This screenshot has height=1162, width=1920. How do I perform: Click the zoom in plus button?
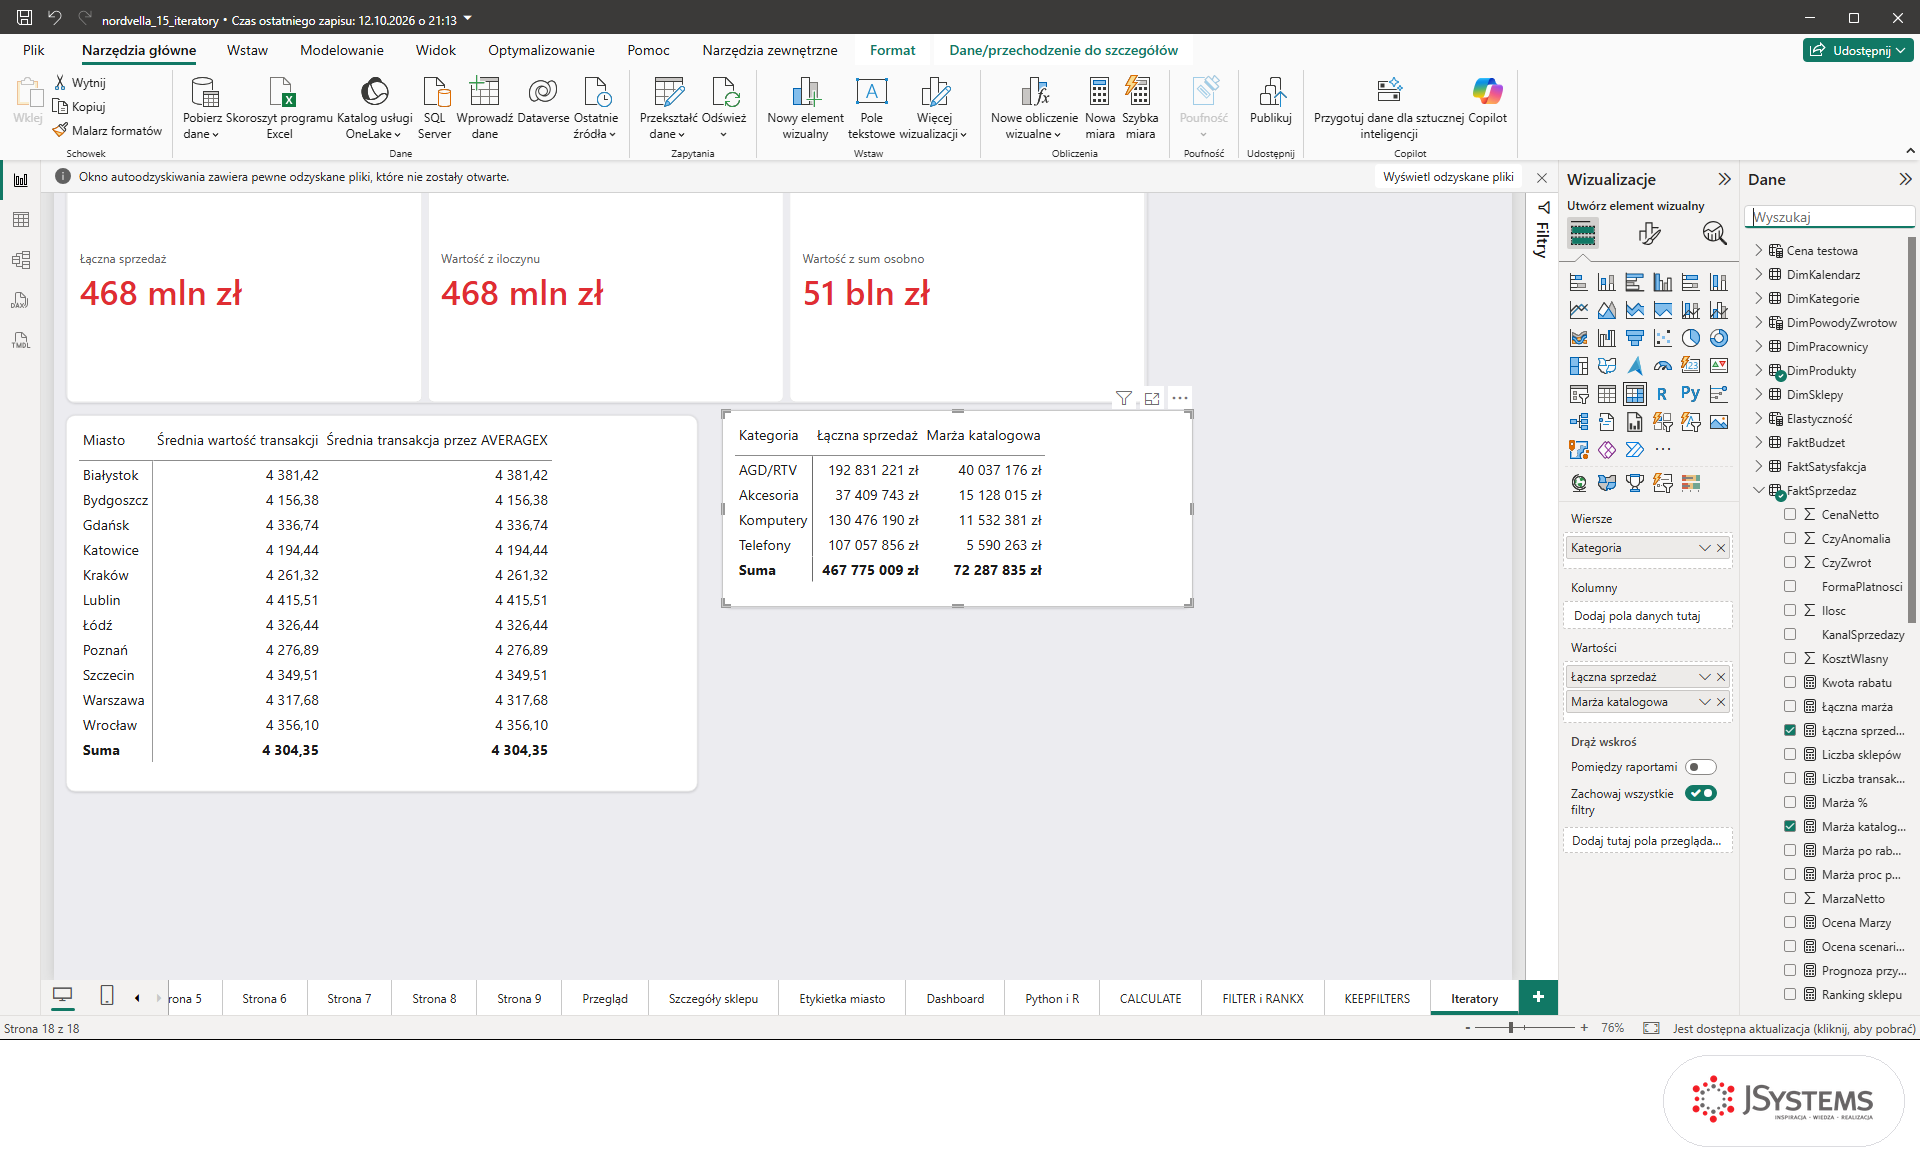click(x=1584, y=1028)
